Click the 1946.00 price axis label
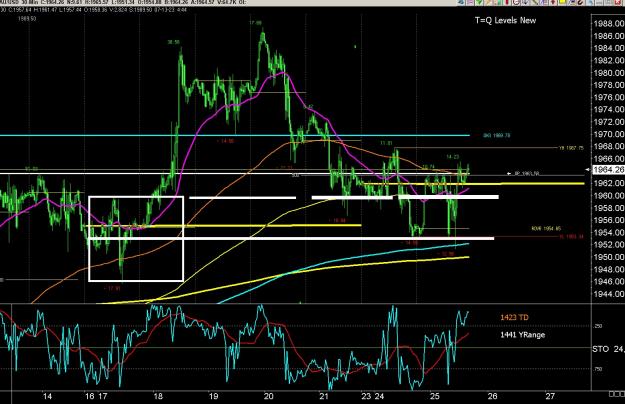Image resolution: width=625 pixels, height=404 pixels. 609,281
